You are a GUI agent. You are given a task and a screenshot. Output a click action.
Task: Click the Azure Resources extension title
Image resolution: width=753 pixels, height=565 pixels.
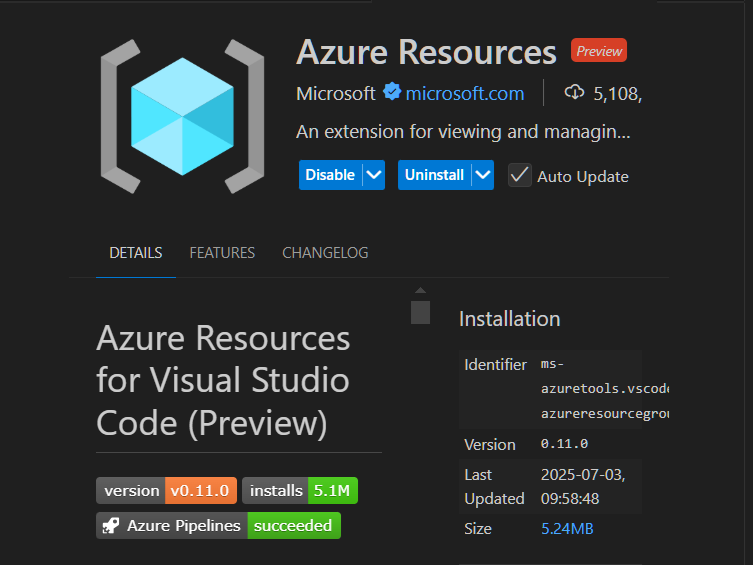(426, 52)
